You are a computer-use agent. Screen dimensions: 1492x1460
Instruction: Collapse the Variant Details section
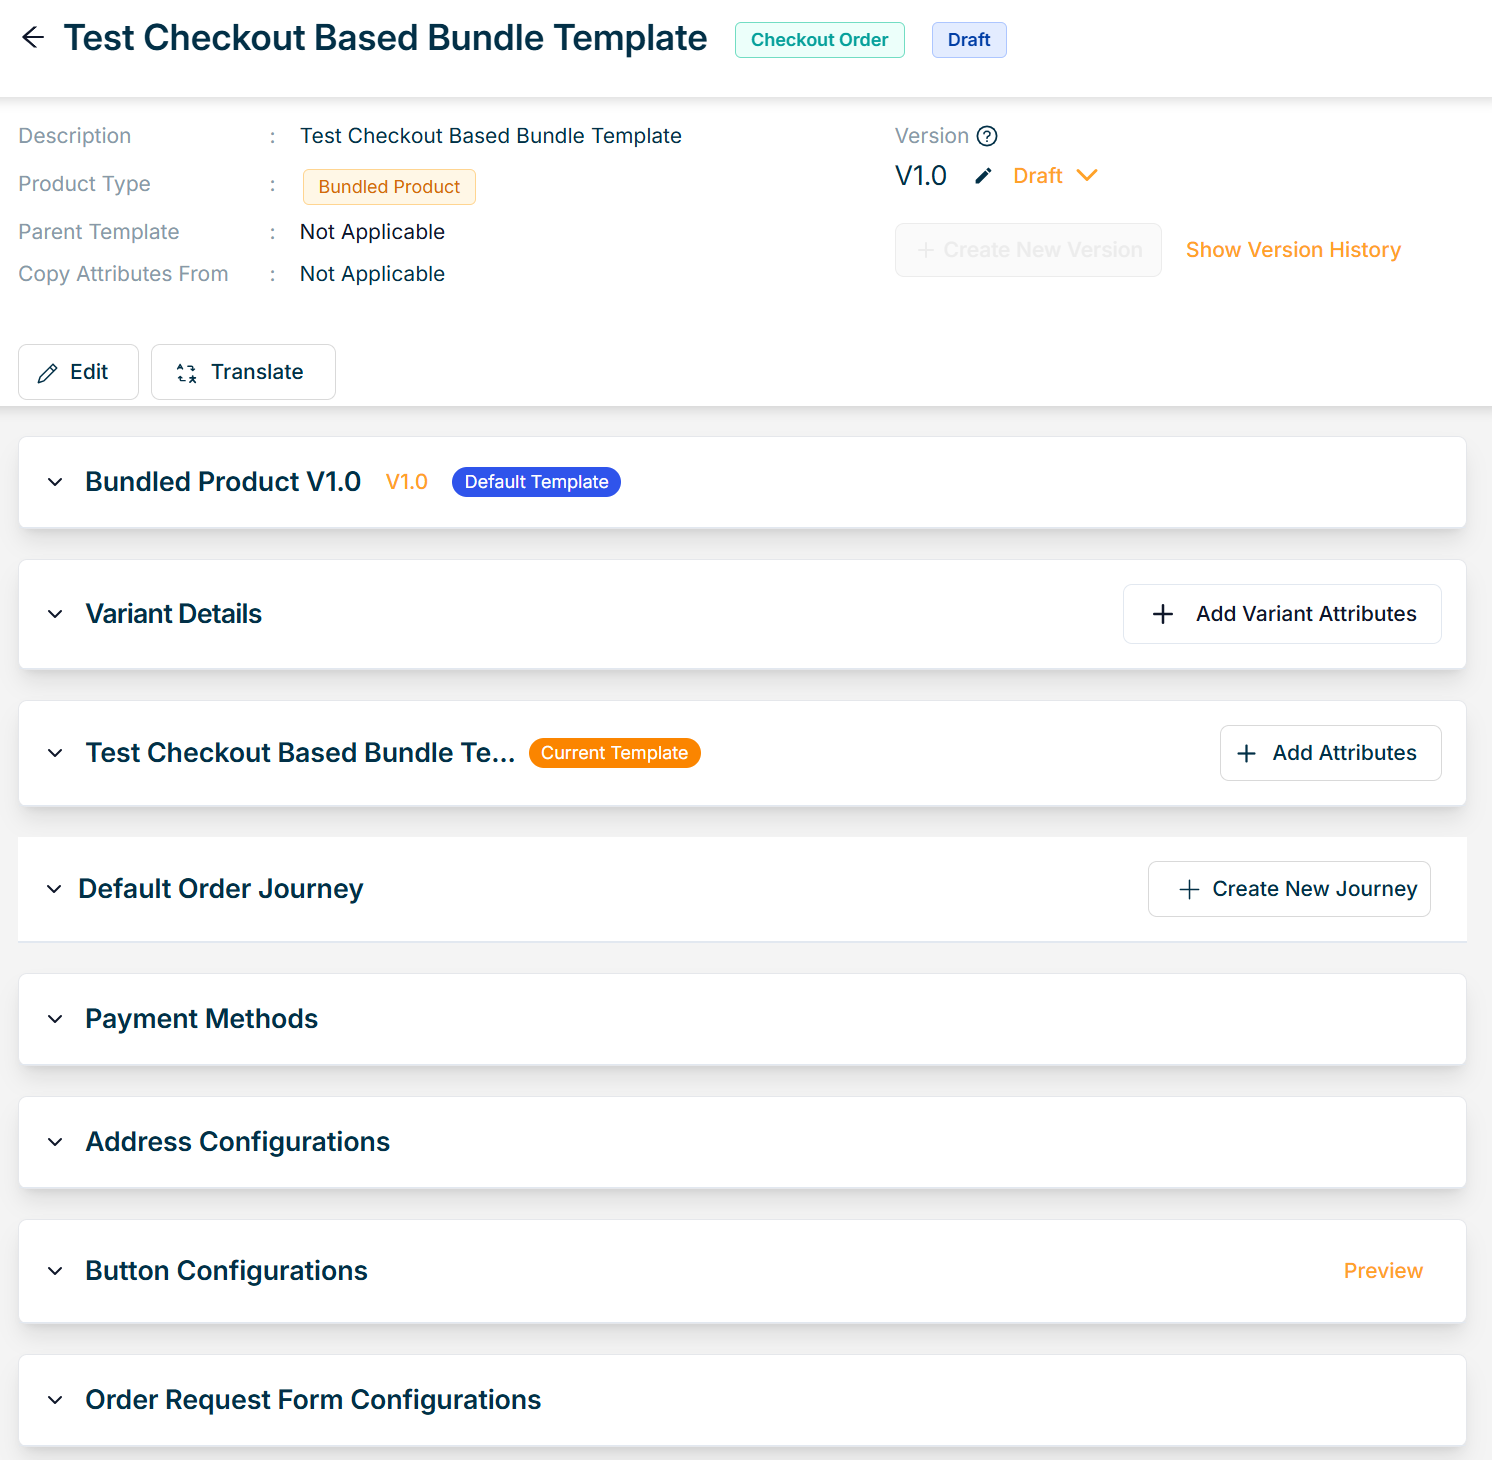point(55,614)
